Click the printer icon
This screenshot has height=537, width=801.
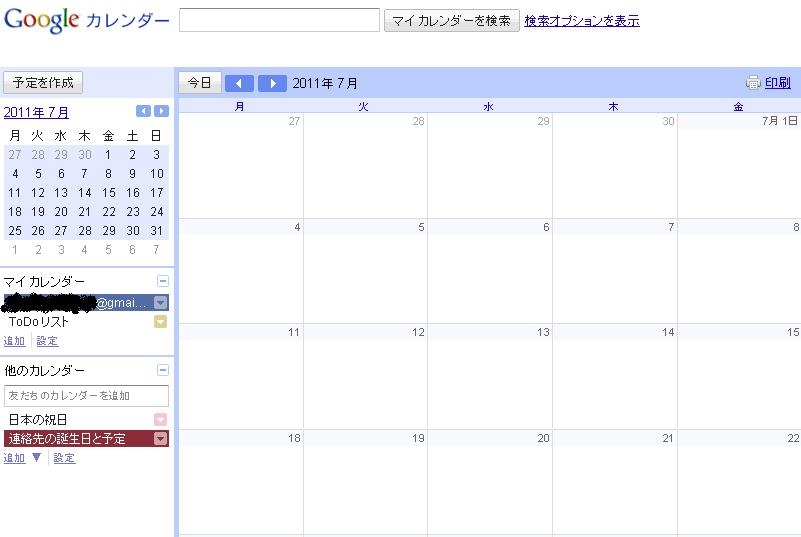(753, 82)
